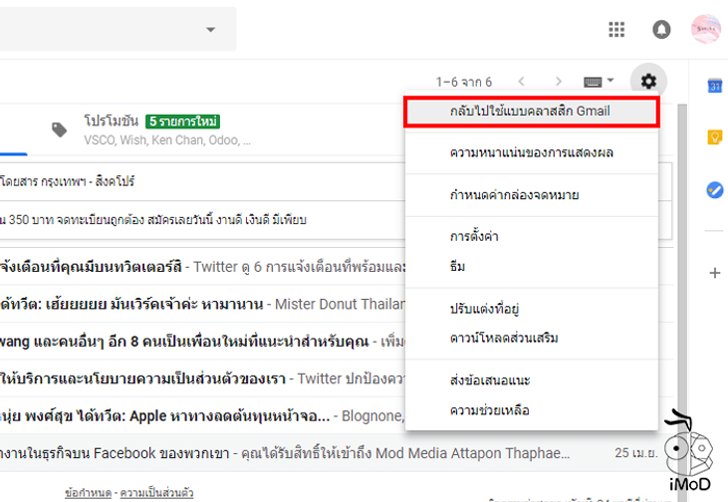Image resolution: width=728 pixels, height=502 pixels.
Task: Open the Facebook Mod Media business email
Action: coord(331,453)
